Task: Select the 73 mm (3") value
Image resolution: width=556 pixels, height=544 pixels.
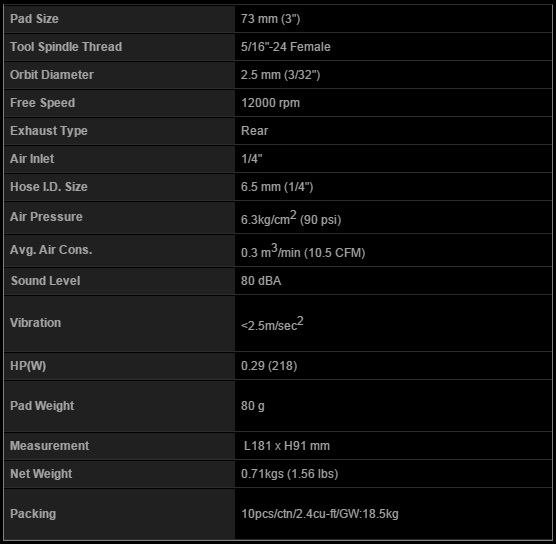Action: [x=271, y=19]
